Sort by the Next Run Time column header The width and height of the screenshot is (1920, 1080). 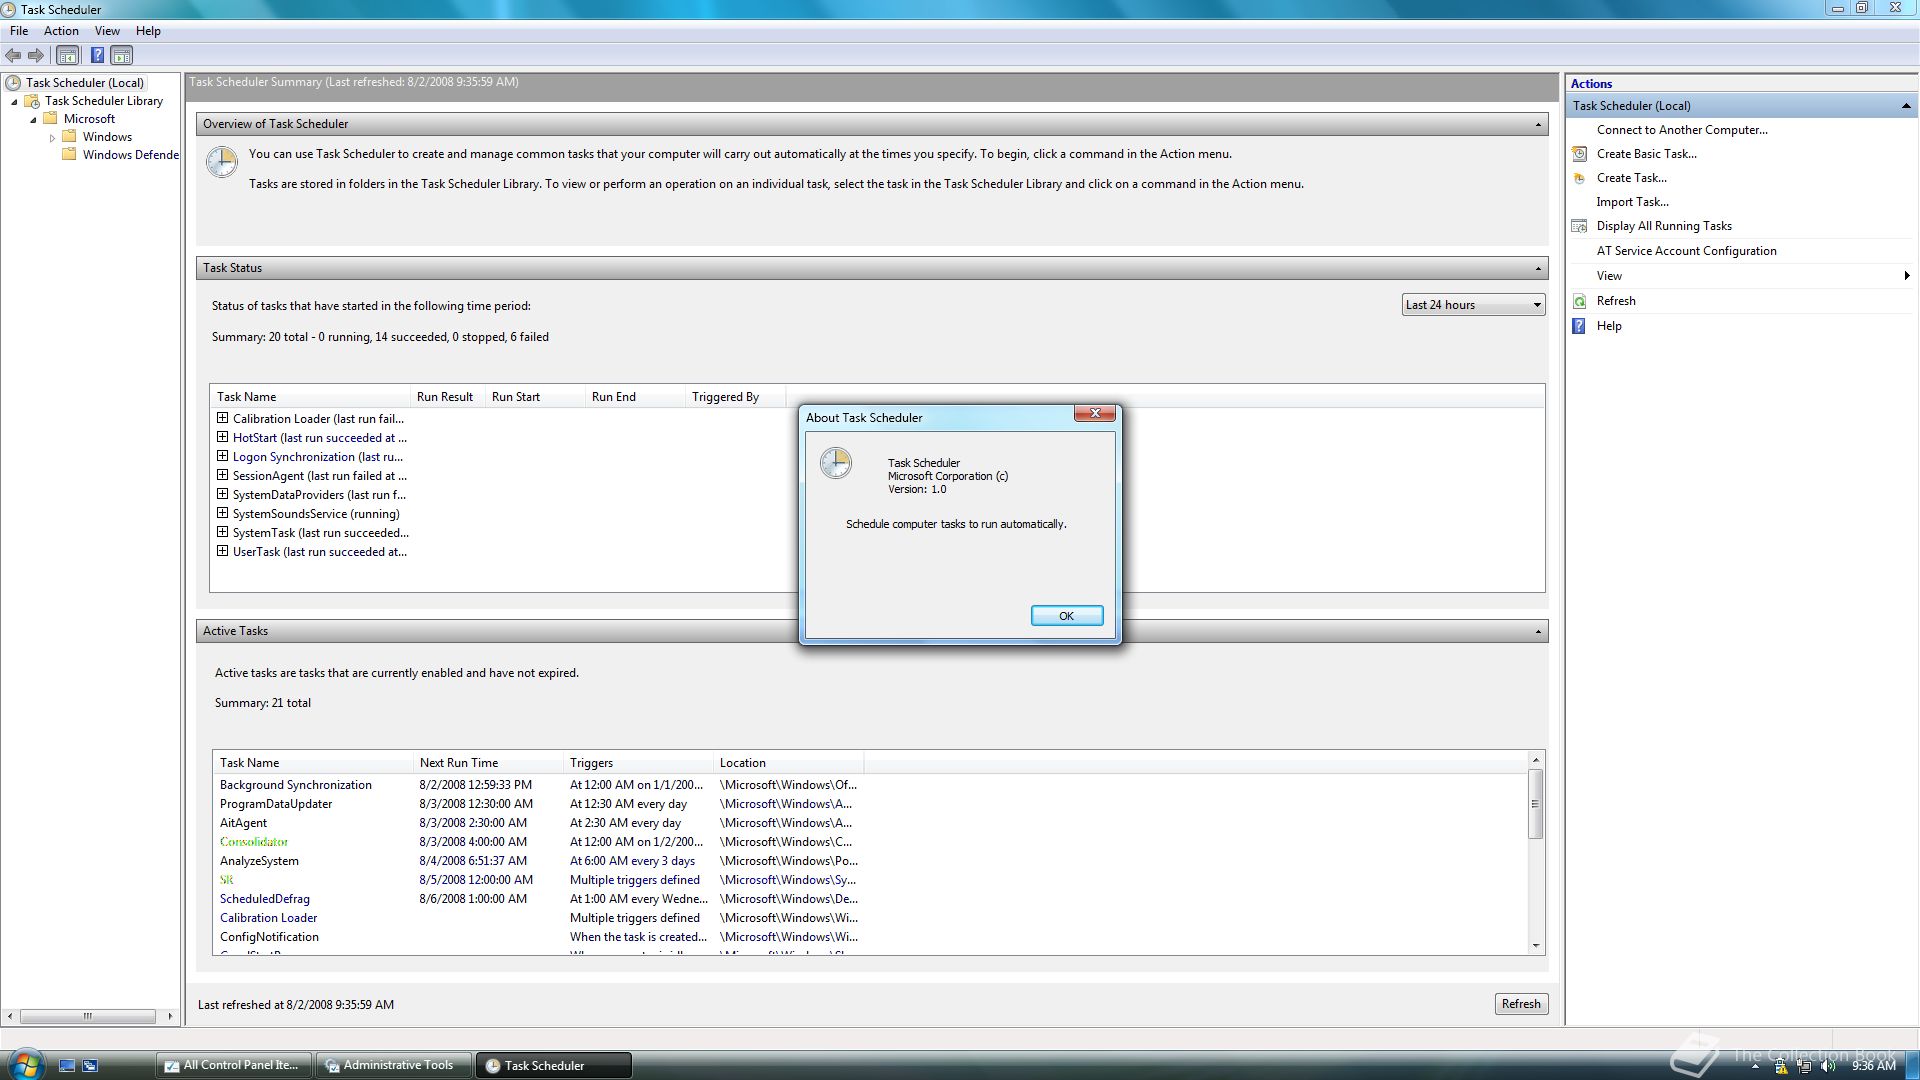pos(488,763)
